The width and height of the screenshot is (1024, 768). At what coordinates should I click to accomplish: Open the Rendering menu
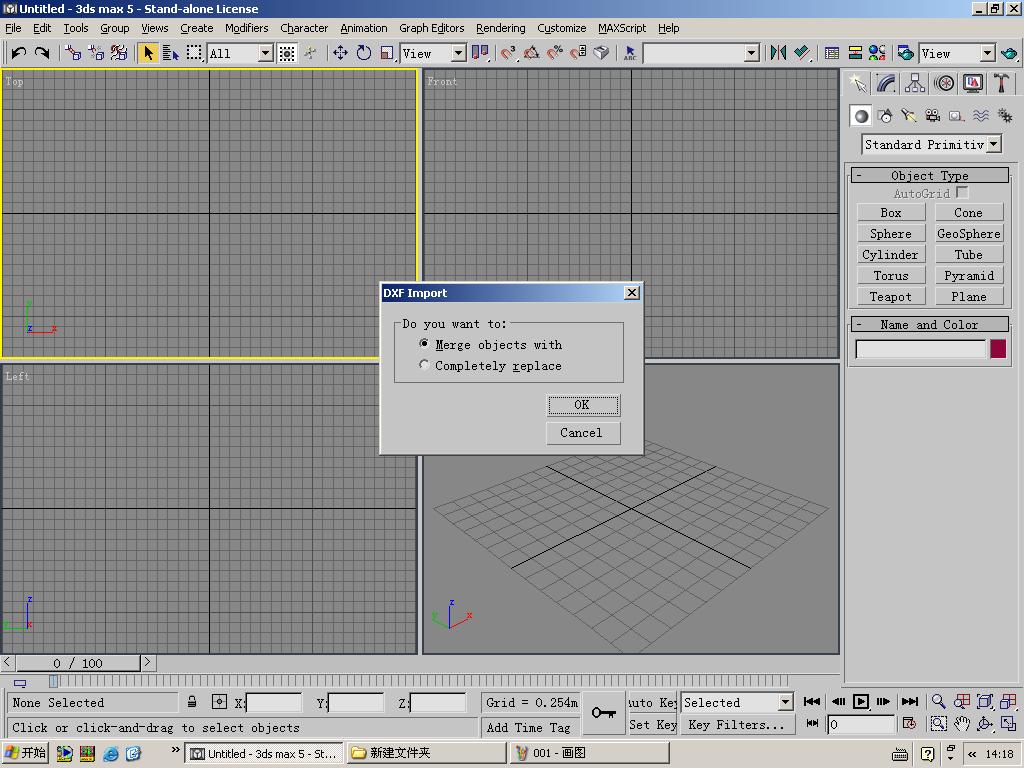500,28
